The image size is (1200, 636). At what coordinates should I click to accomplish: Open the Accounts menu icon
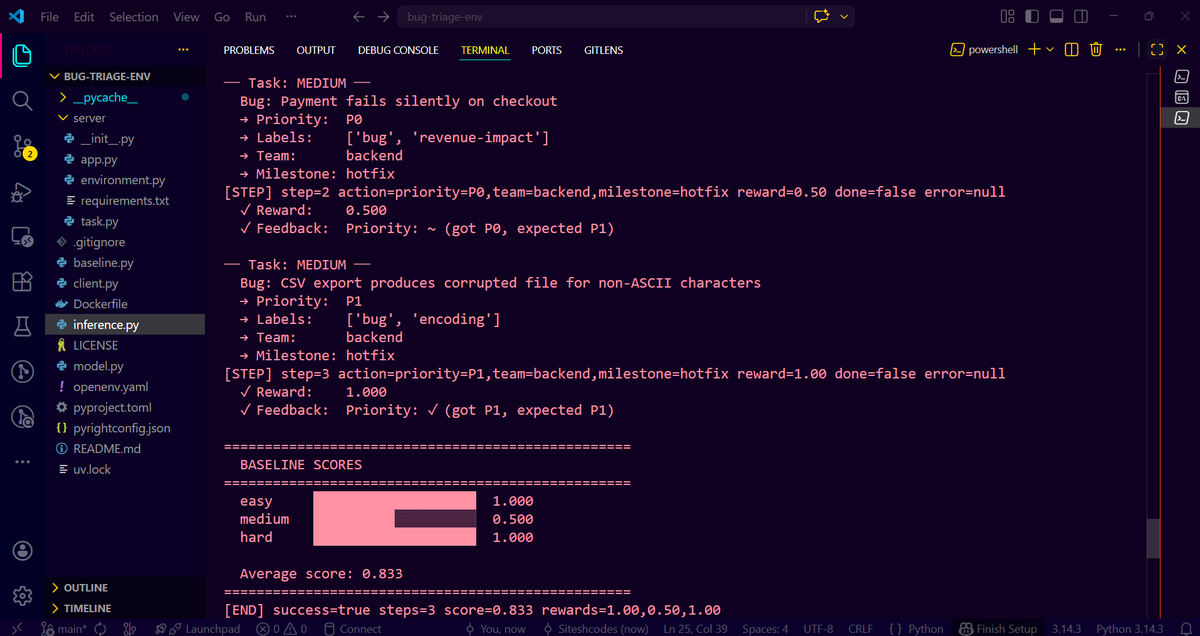click(x=22, y=551)
